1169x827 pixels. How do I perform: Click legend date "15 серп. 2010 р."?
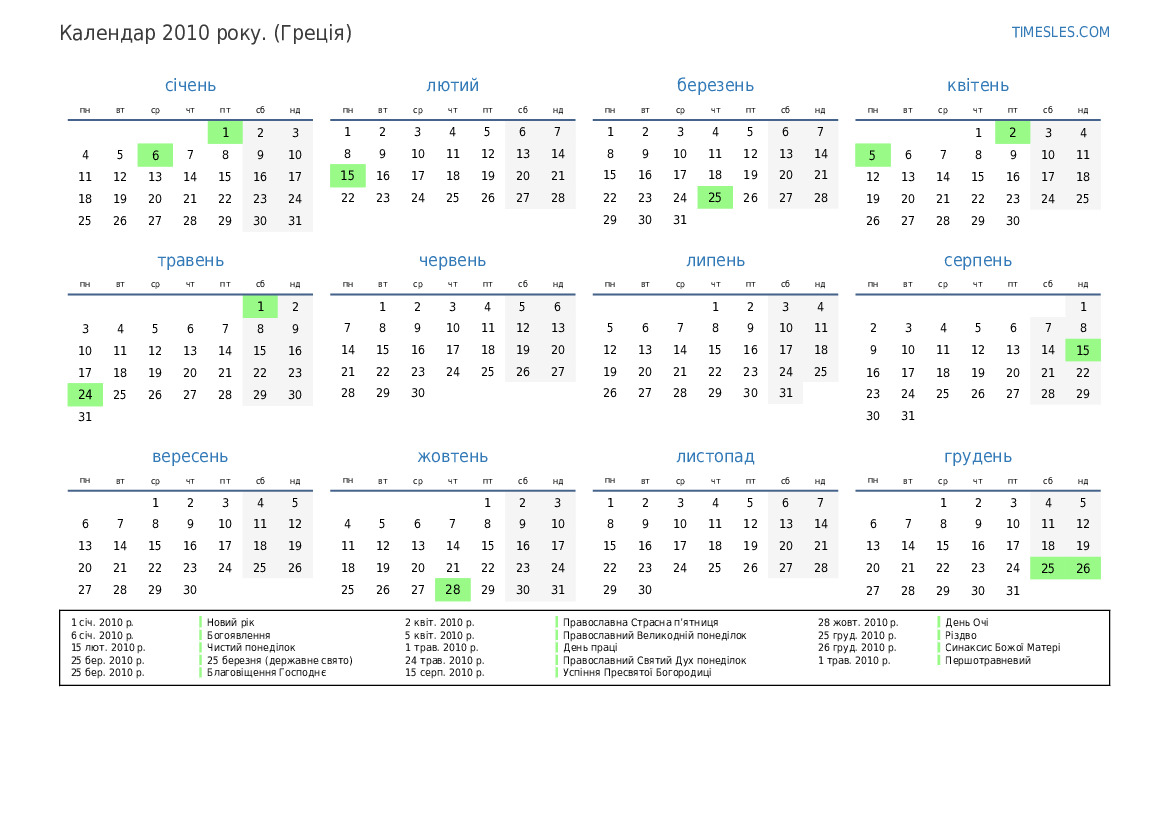pyautogui.click(x=444, y=672)
